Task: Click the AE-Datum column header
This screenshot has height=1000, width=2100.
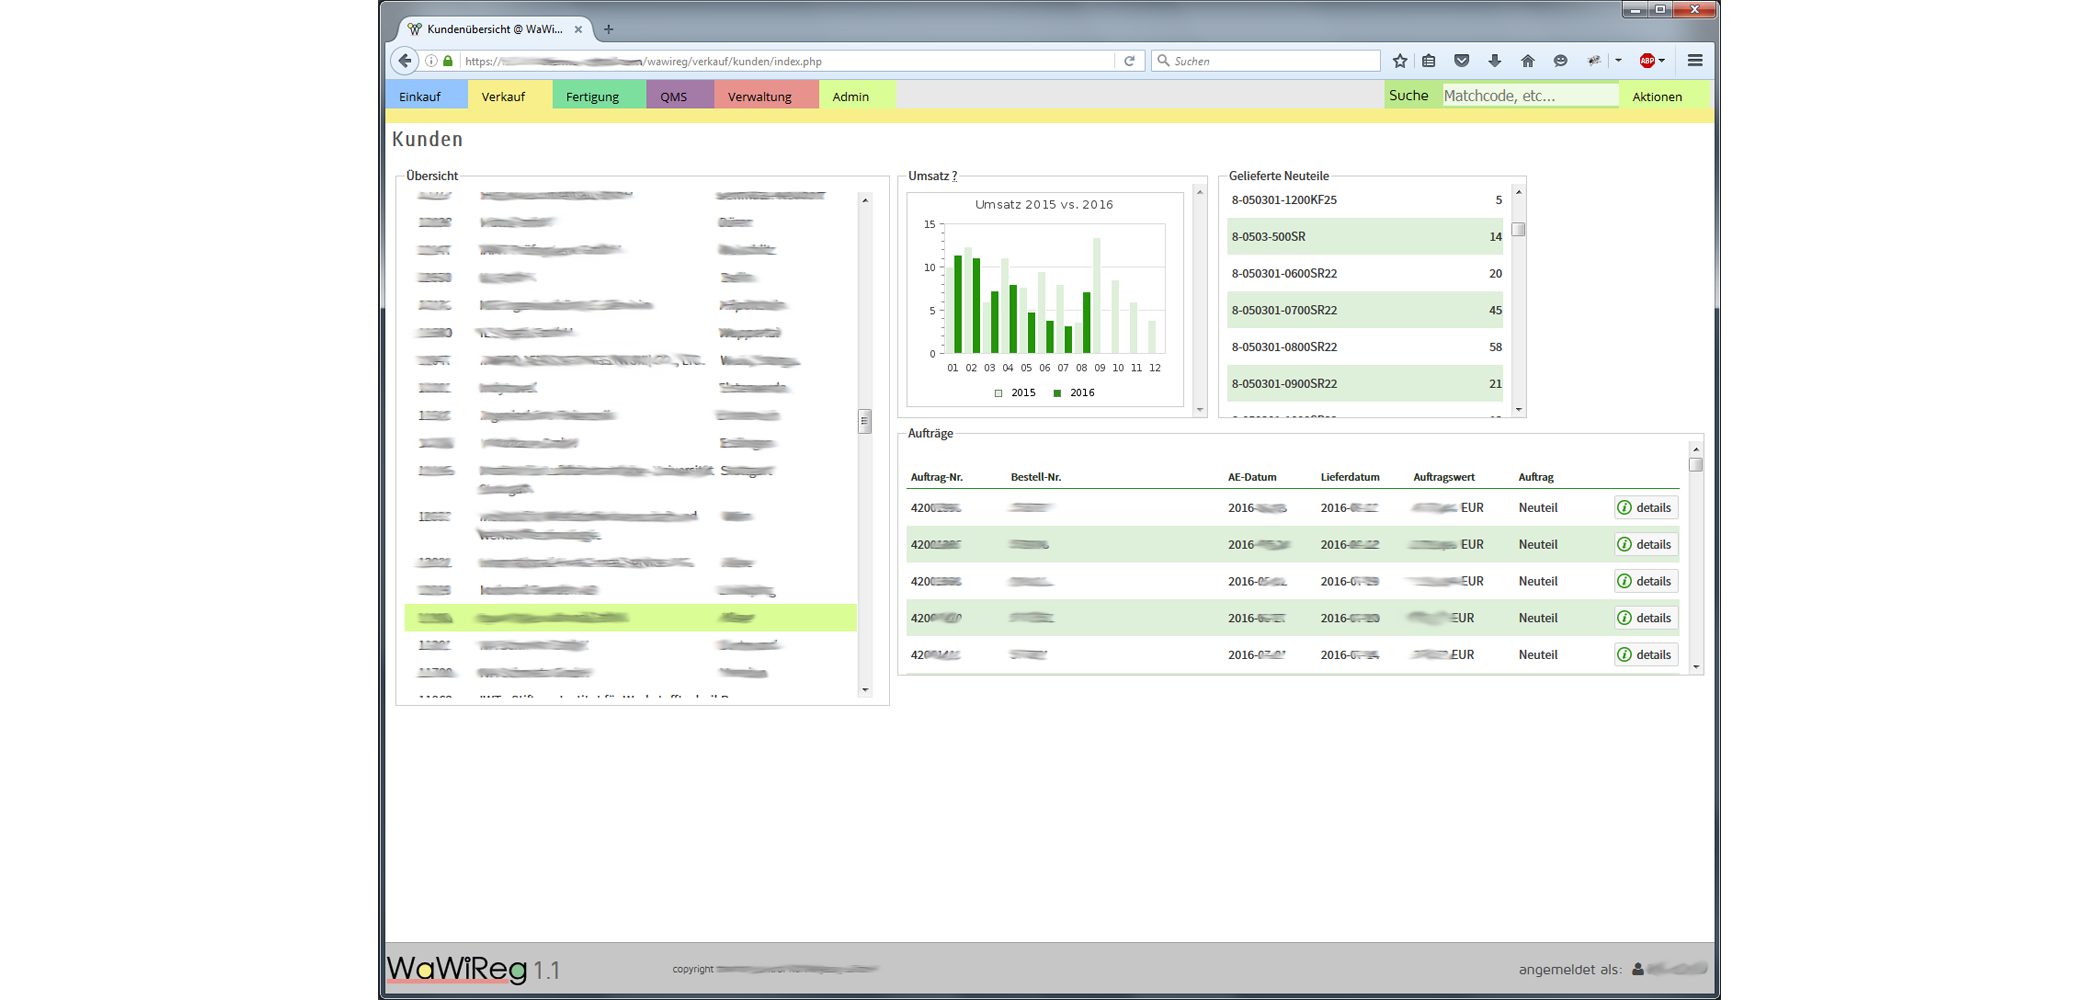Action: point(1252,477)
